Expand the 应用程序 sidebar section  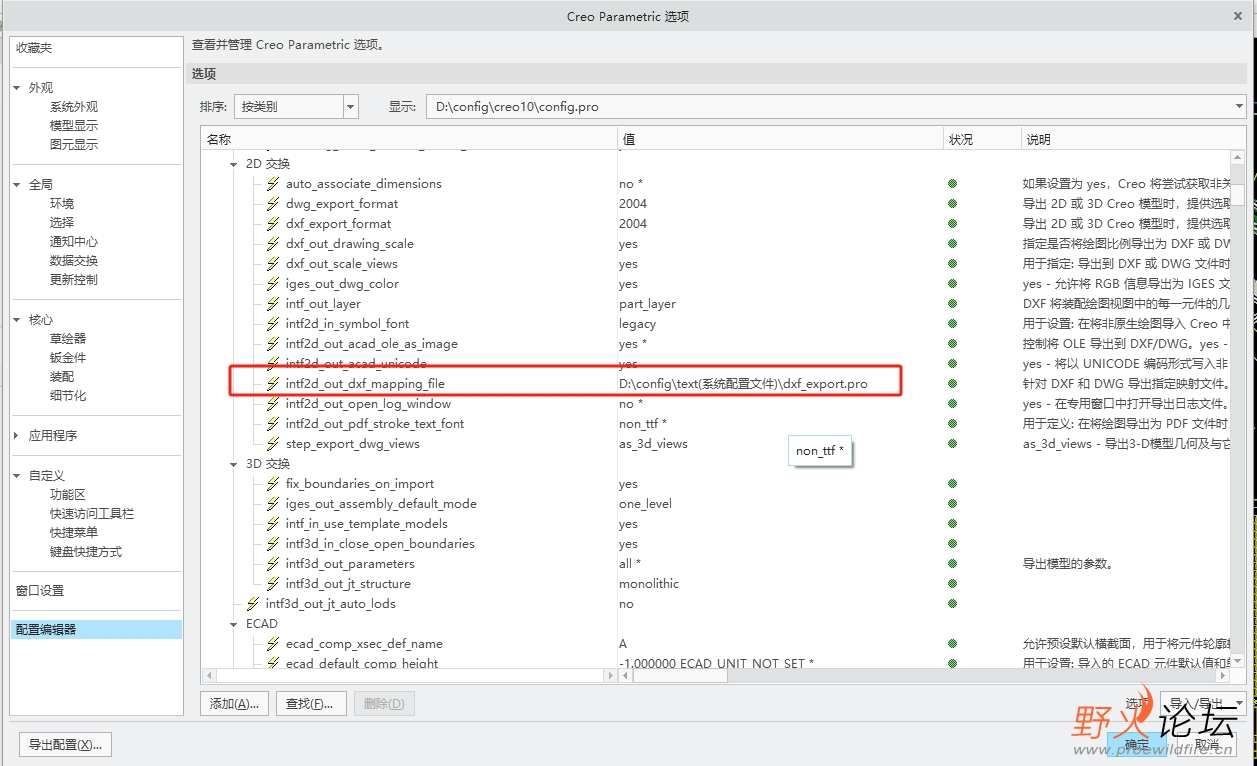point(18,436)
